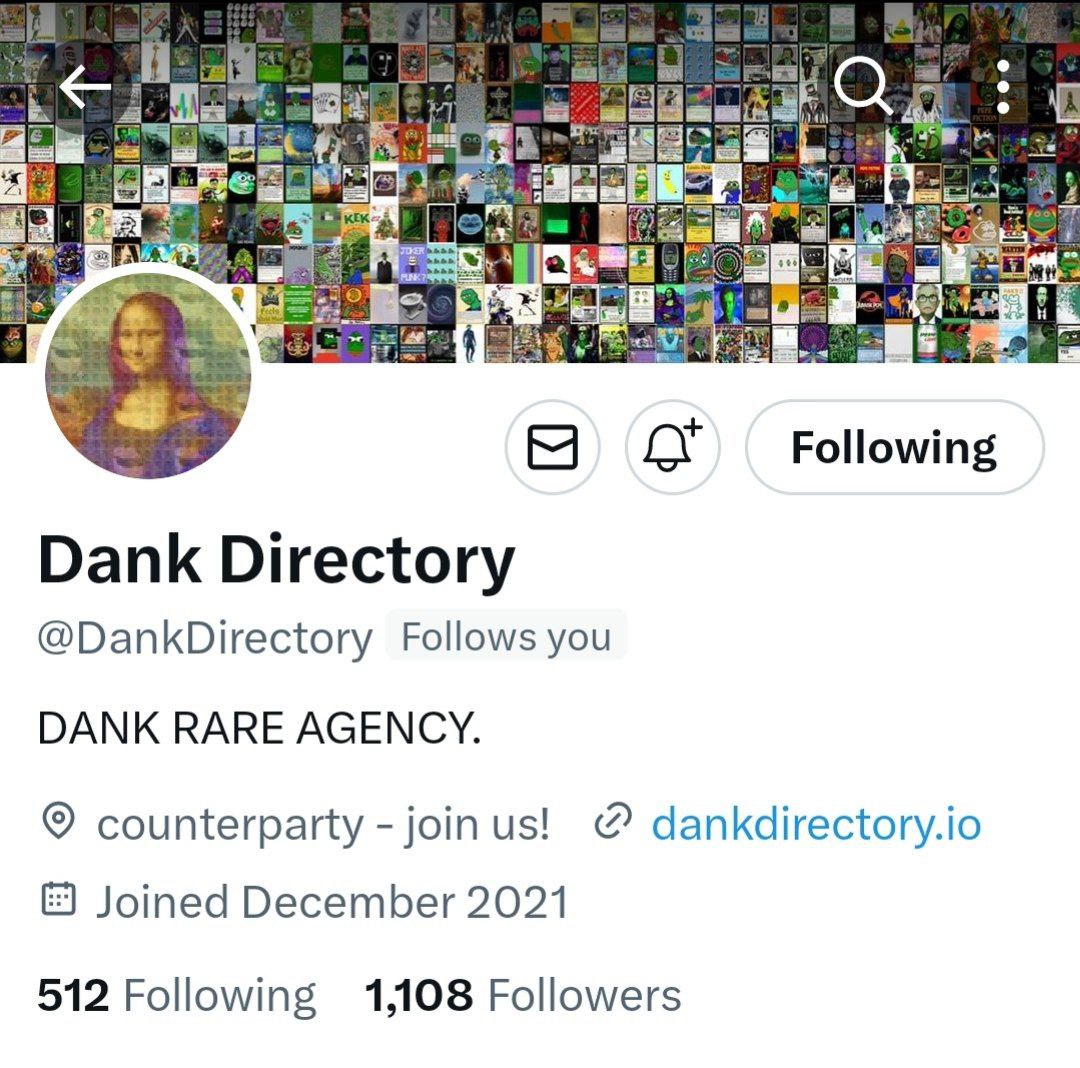Select the @DankDirectory handle text
Viewport: 1080px width, 1068px height.
click(x=205, y=638)
